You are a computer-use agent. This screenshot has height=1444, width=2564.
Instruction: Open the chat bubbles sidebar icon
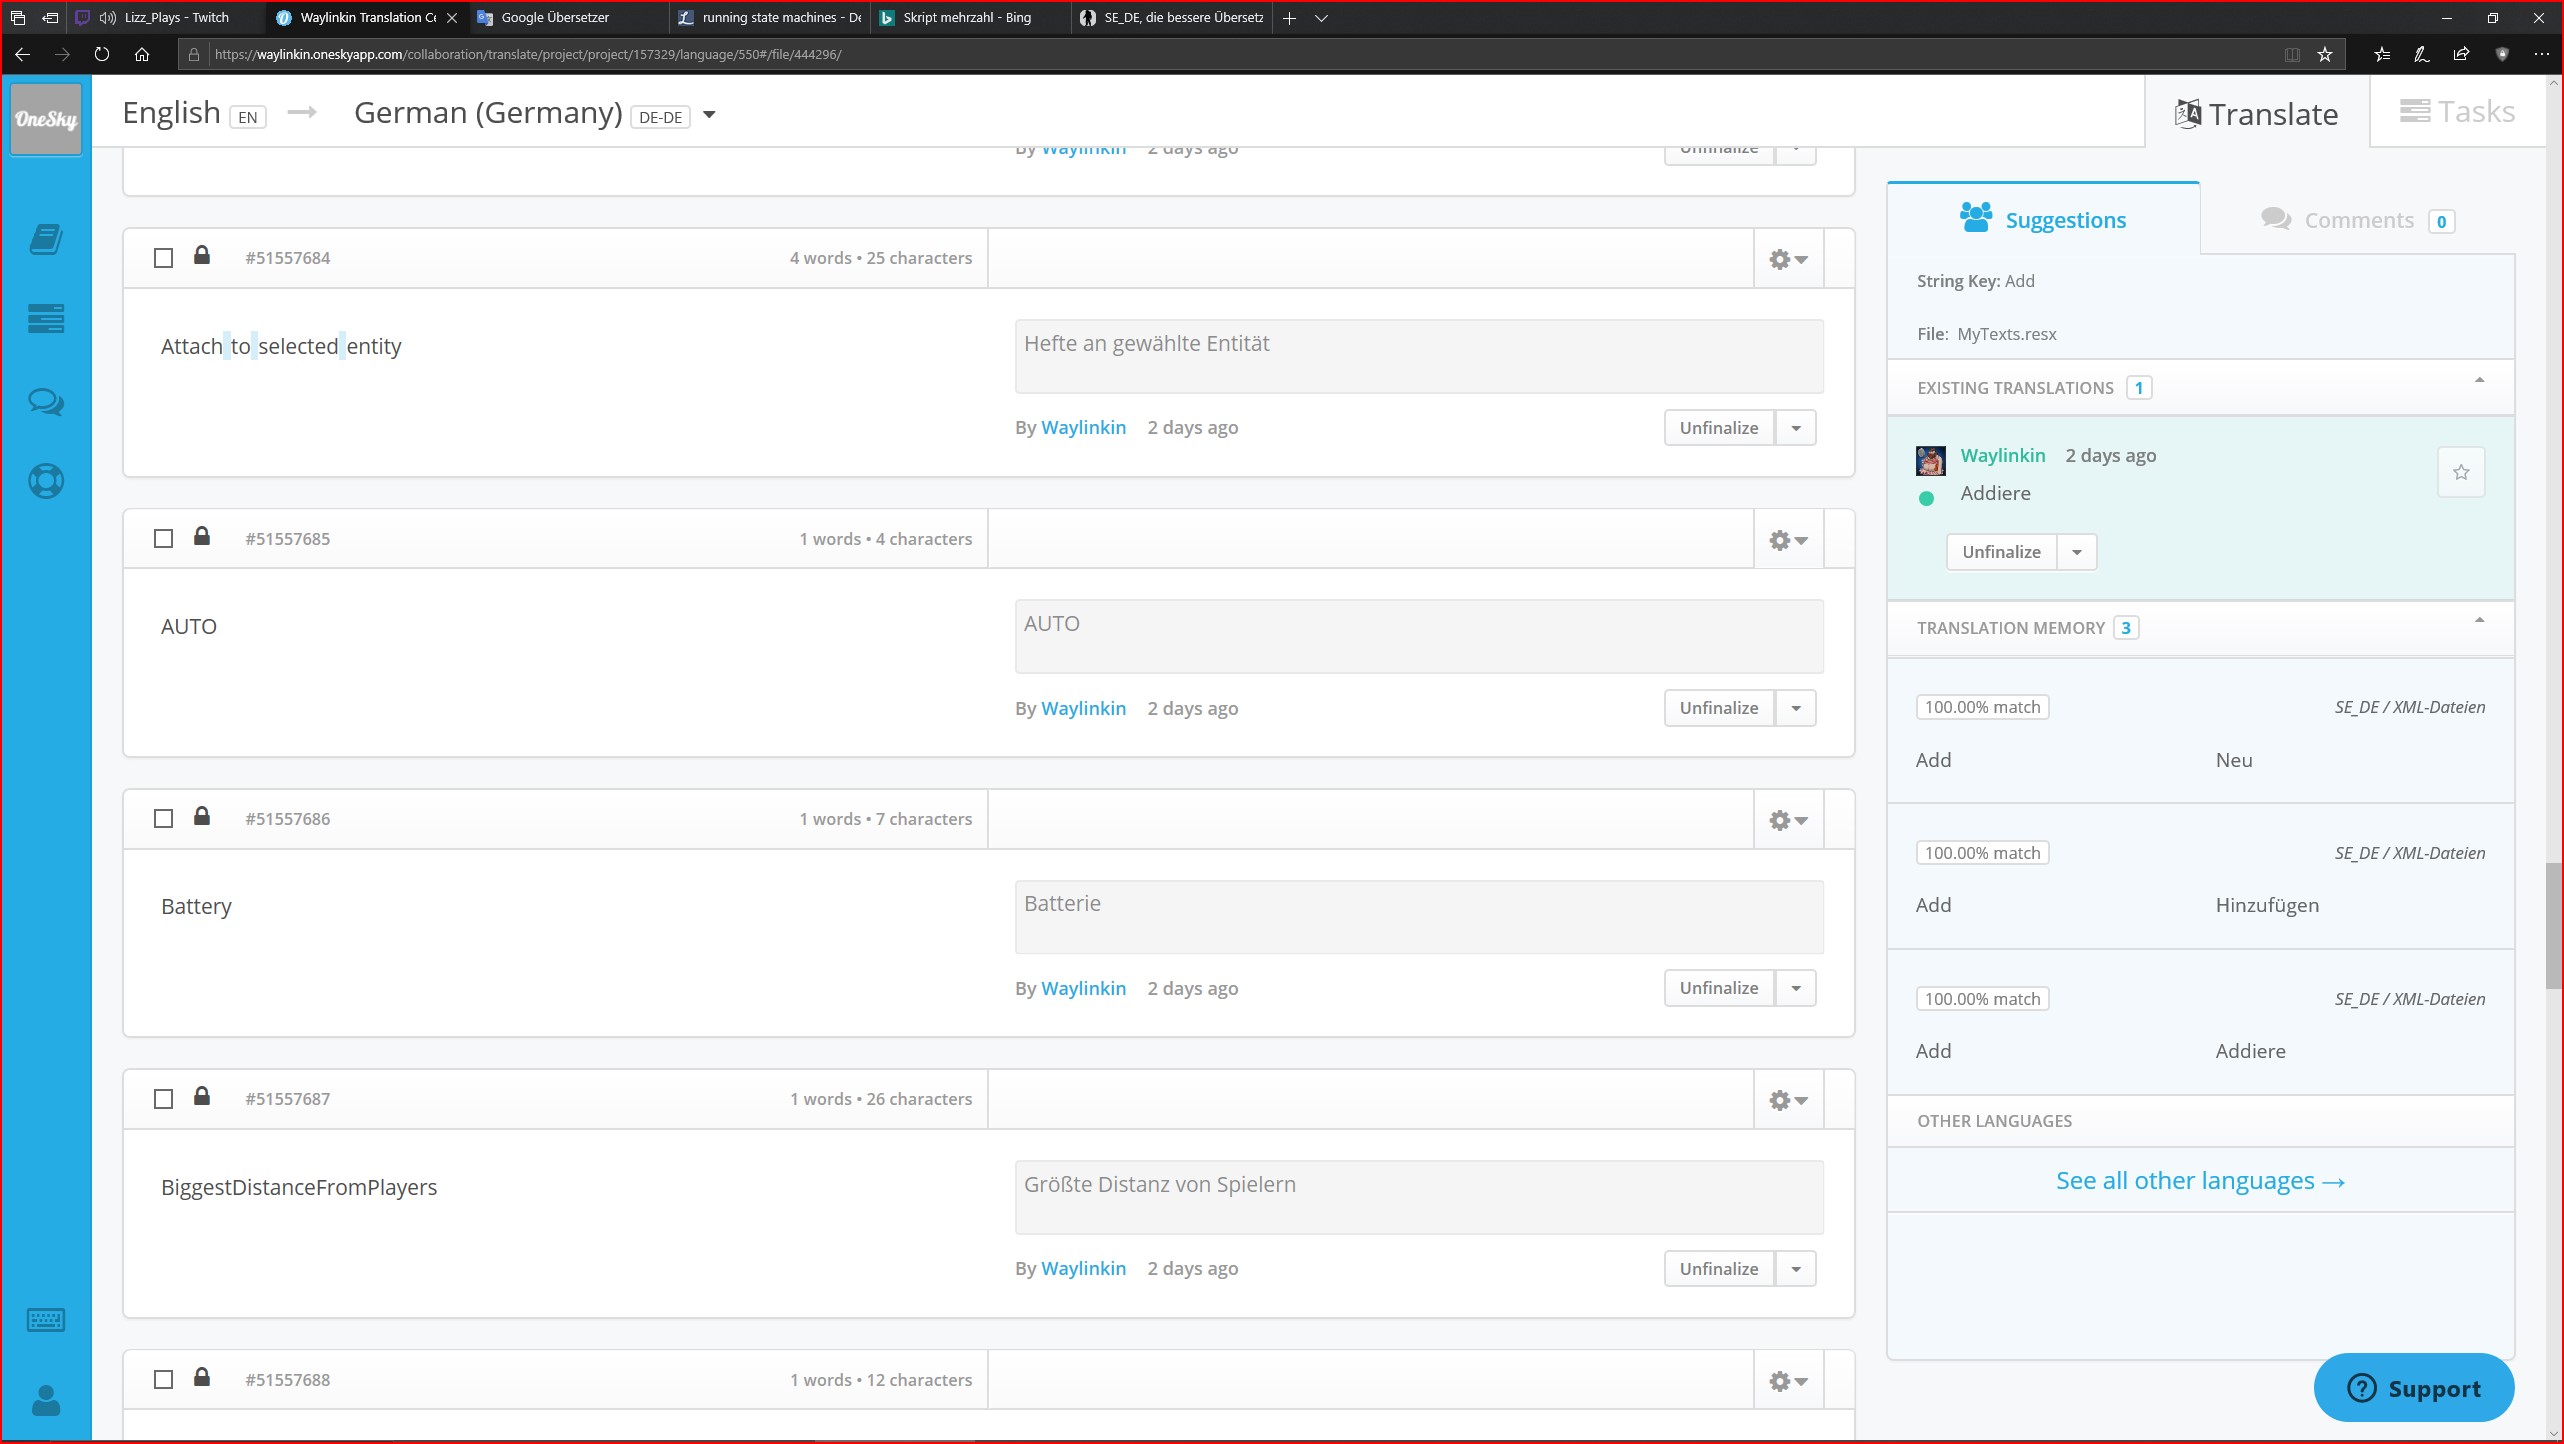46,402
